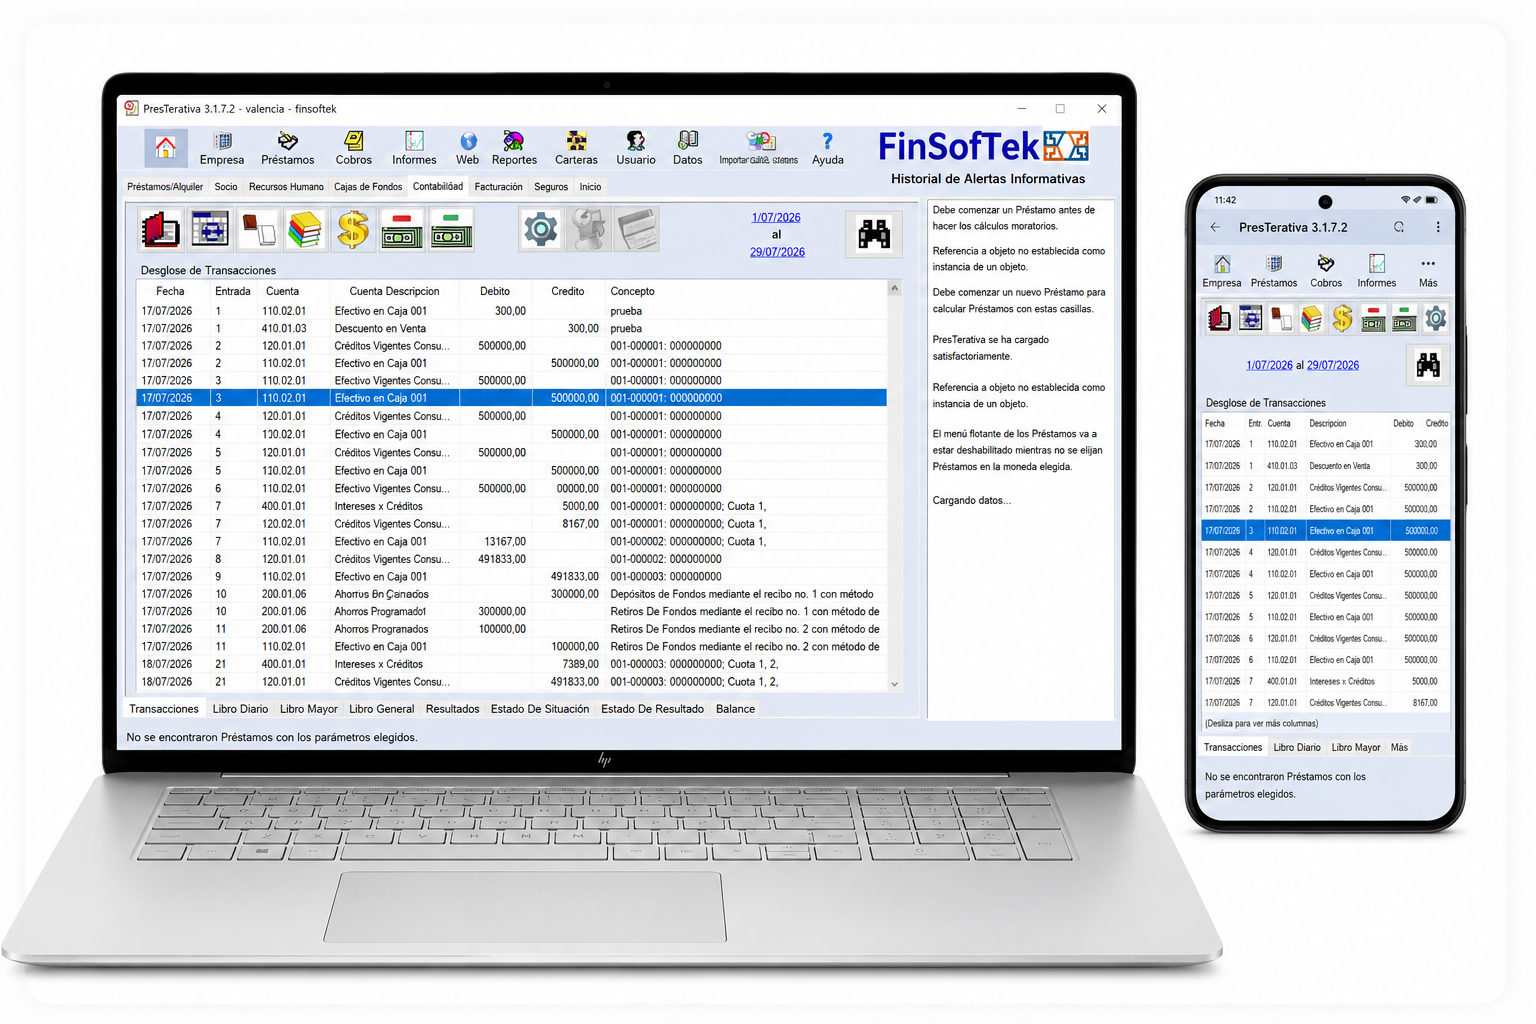Click the stacked colored books icon on laptop
The image size is (1536, 1024).
pos(305,229)
